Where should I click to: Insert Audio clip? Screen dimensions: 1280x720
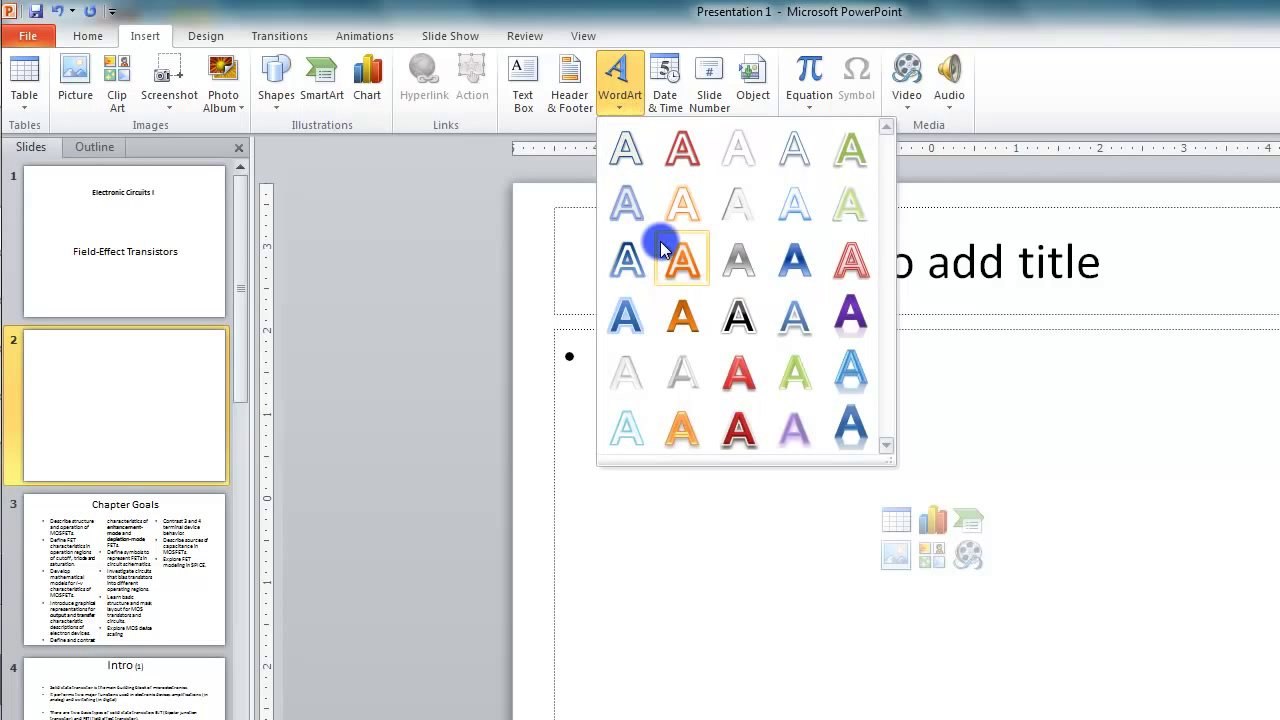pos(949,84)
